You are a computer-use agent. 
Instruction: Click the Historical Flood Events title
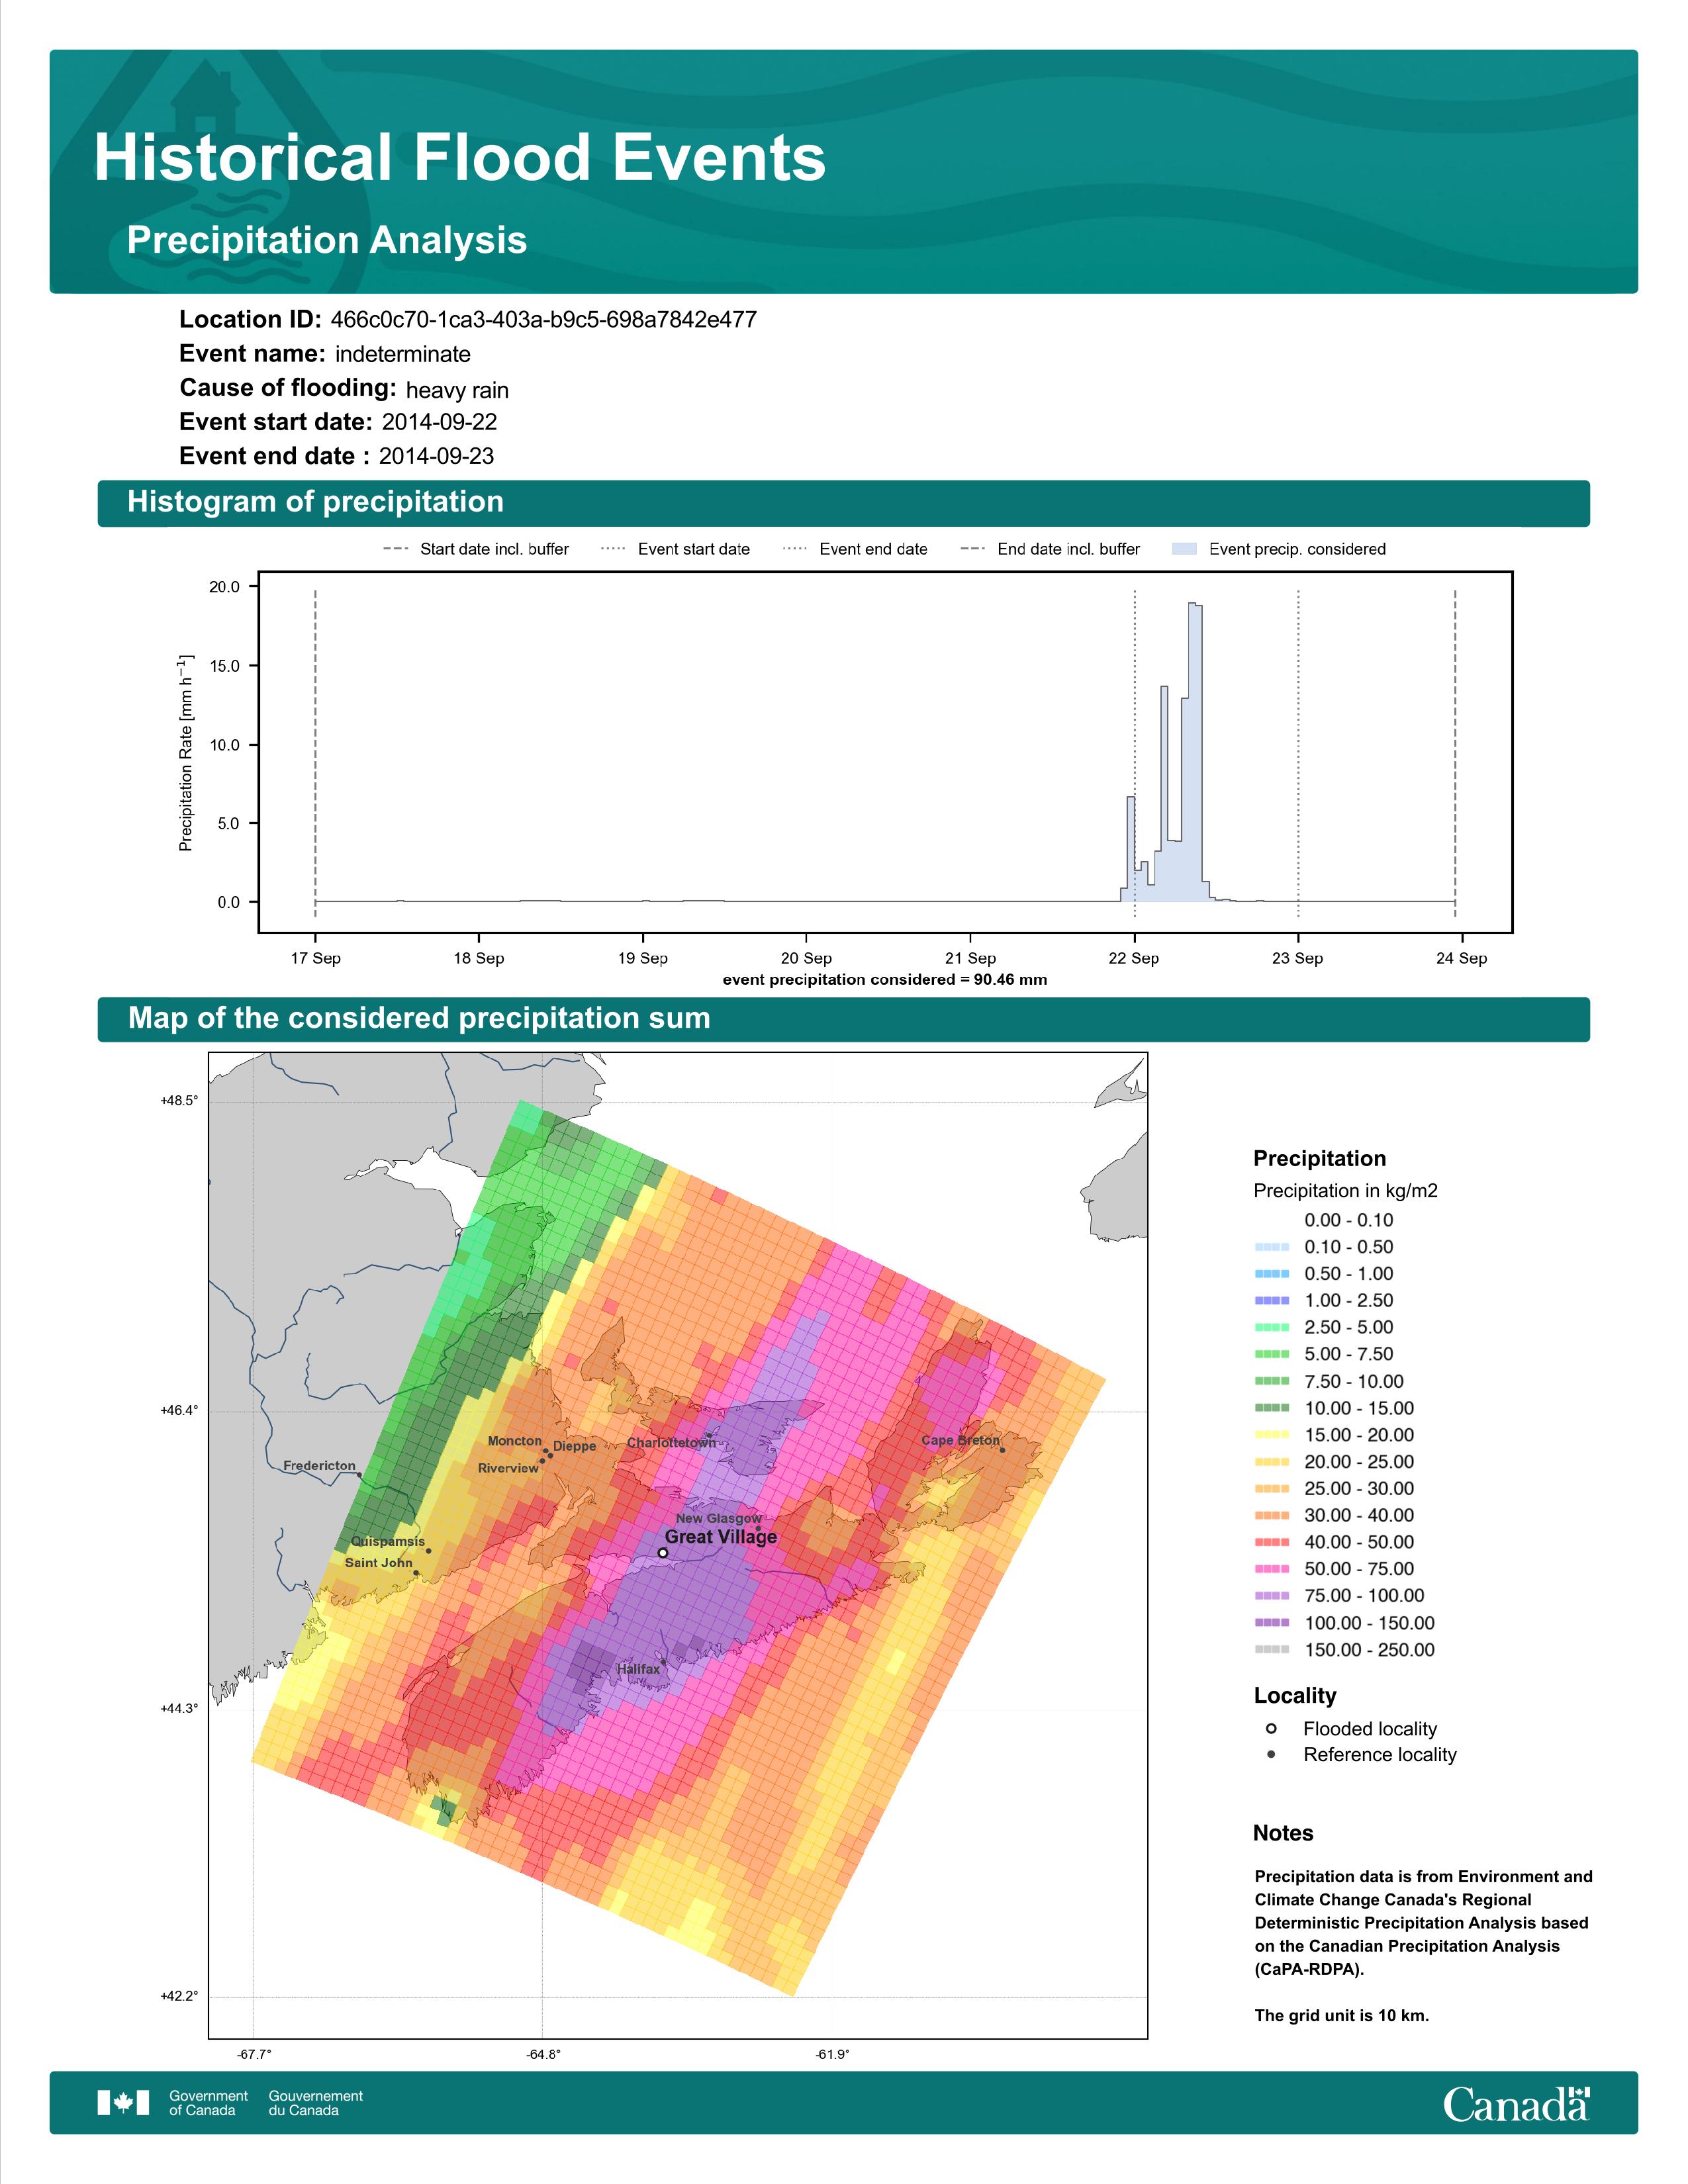tap(460, 158)
